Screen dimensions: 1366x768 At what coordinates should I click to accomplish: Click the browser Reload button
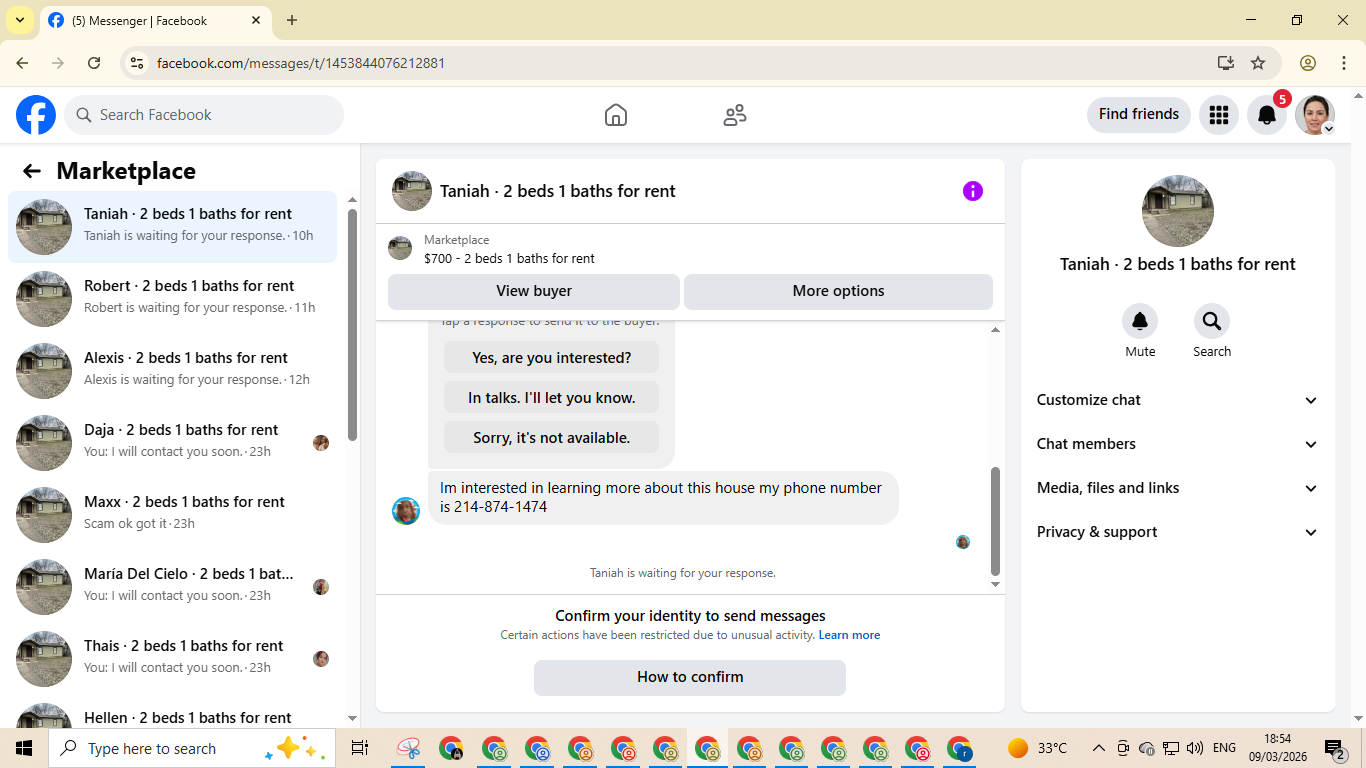94,63
